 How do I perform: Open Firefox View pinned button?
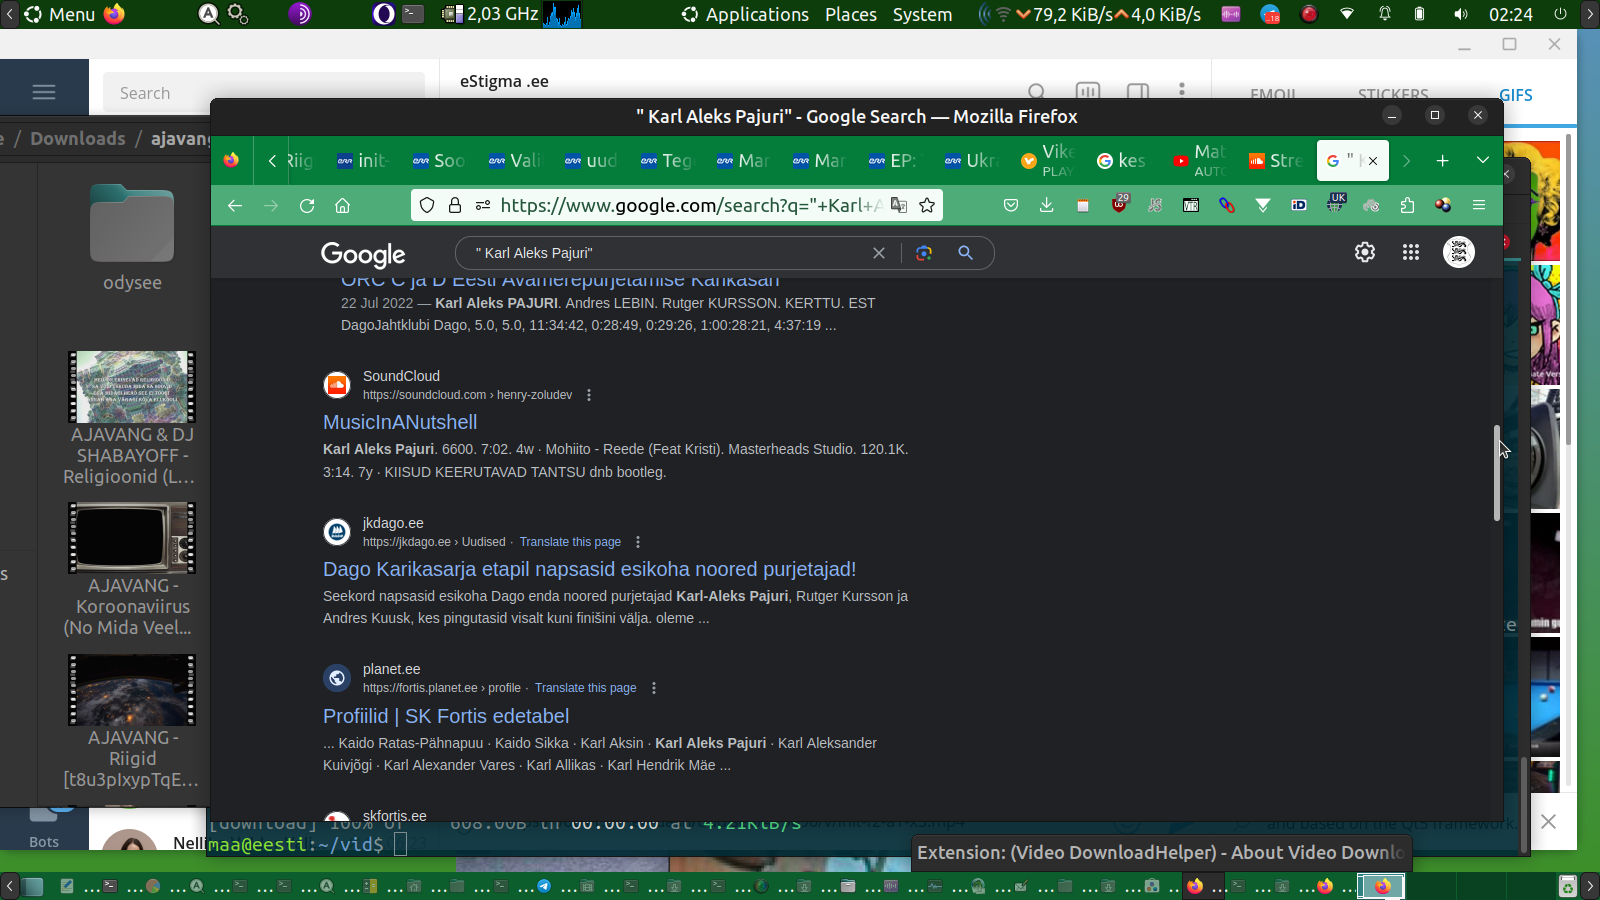point(231,160)
